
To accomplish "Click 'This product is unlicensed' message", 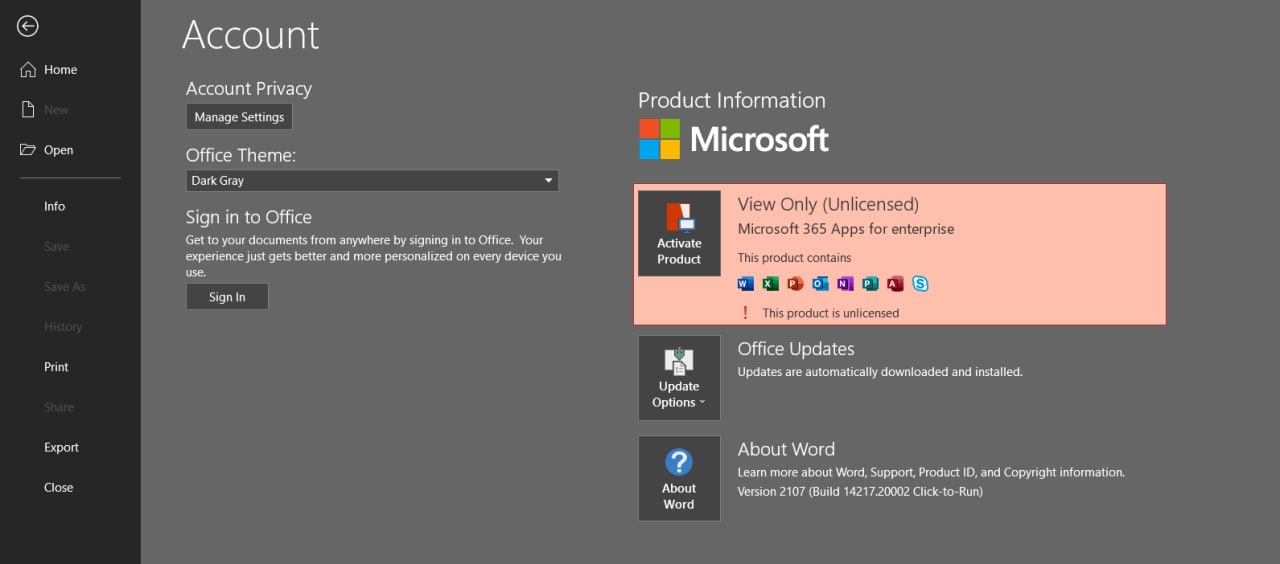I will pyautogui.click(x=830, y=313).
